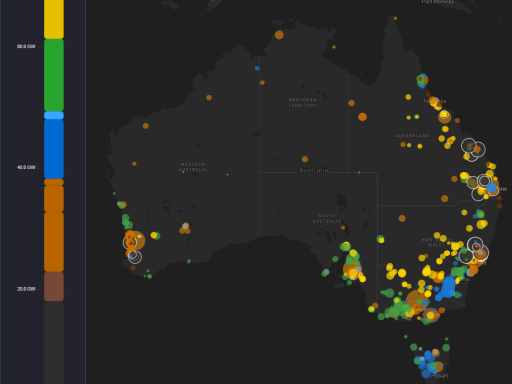512x384 pixels.
Task: Click the brown segment near the 20 GW label
Action: point(54,287)
